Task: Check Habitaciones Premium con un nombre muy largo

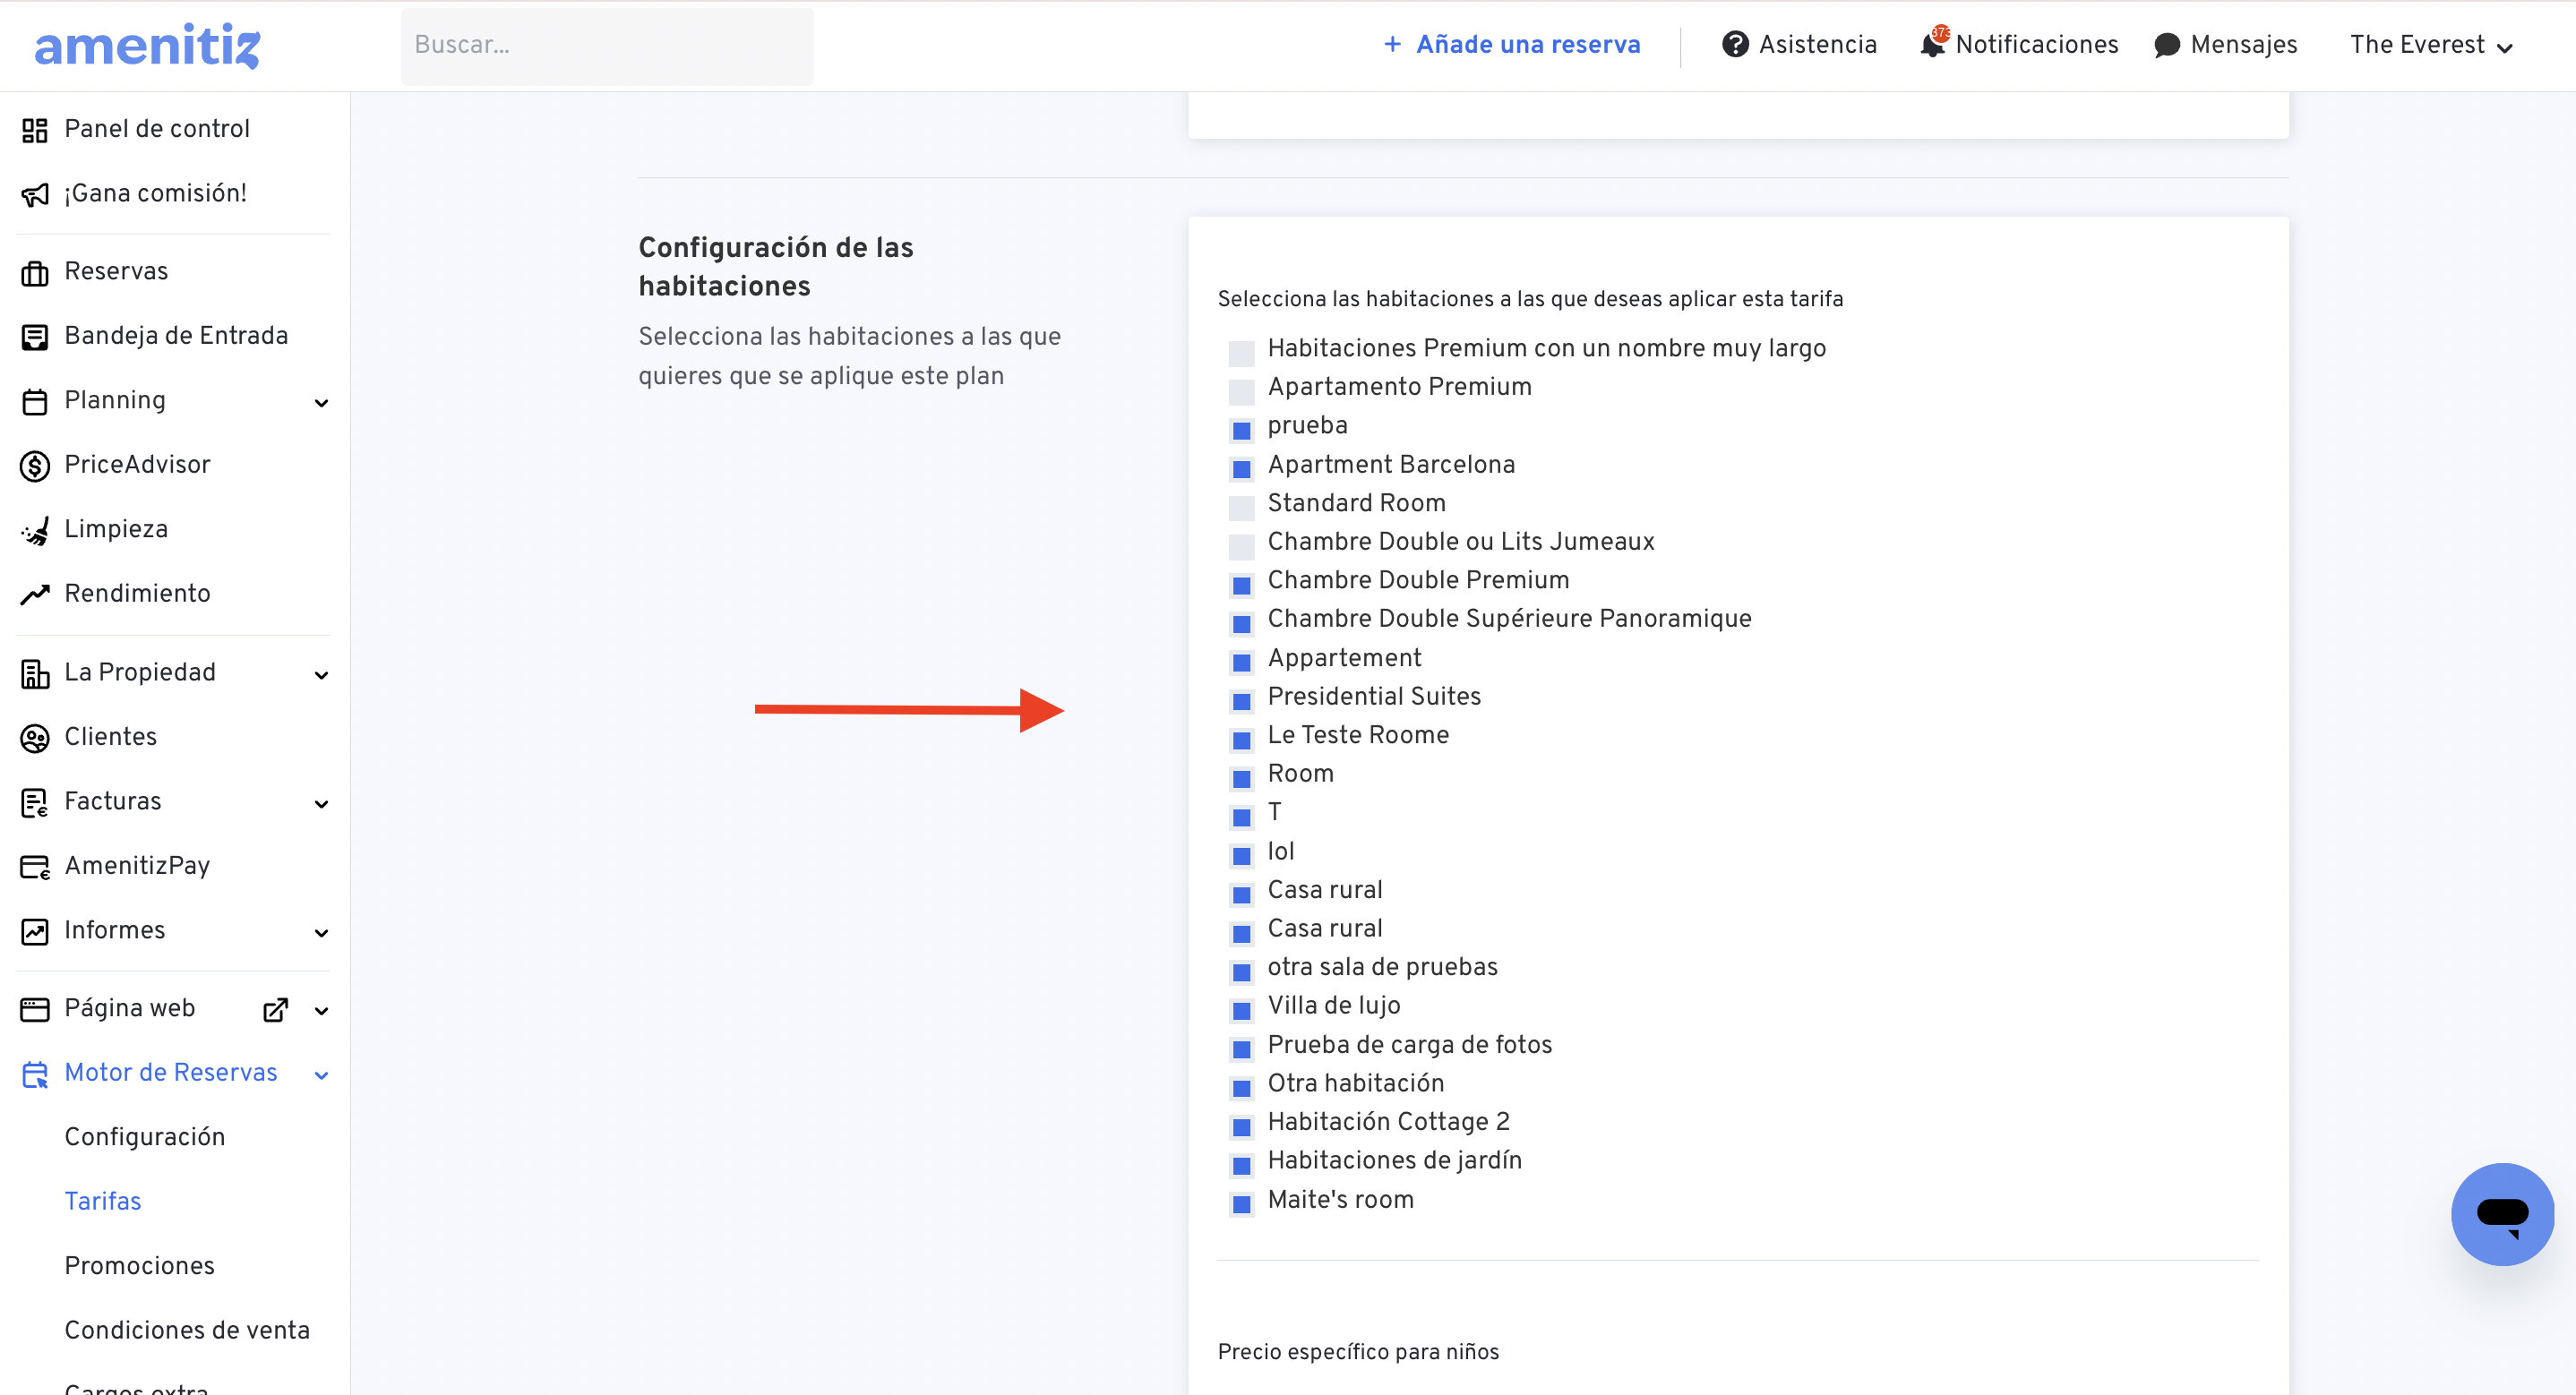Action: pyautogui.click(x=1241, y=353)
